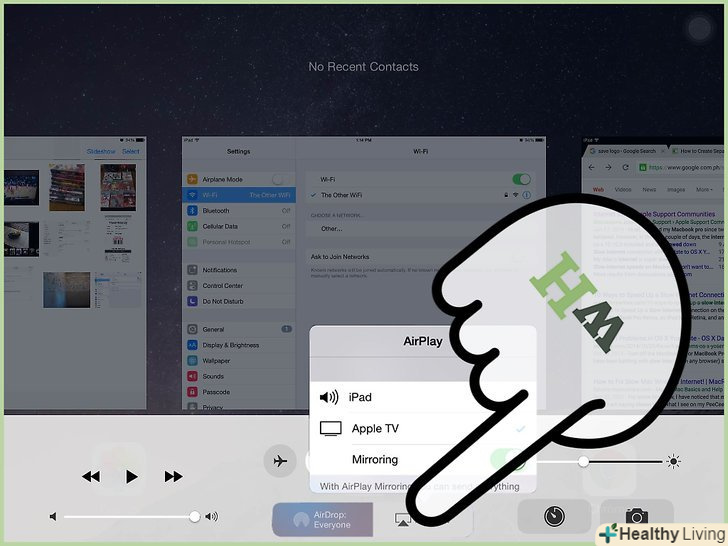Select Images tab in Google results
This screenshot has height=546, width=728.
click(x=676, y=190)
